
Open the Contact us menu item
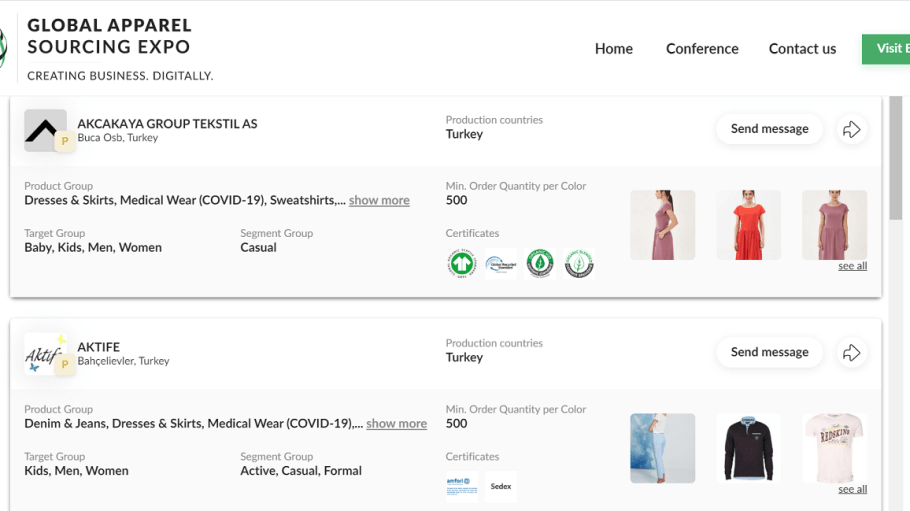(x=802, y=49)
